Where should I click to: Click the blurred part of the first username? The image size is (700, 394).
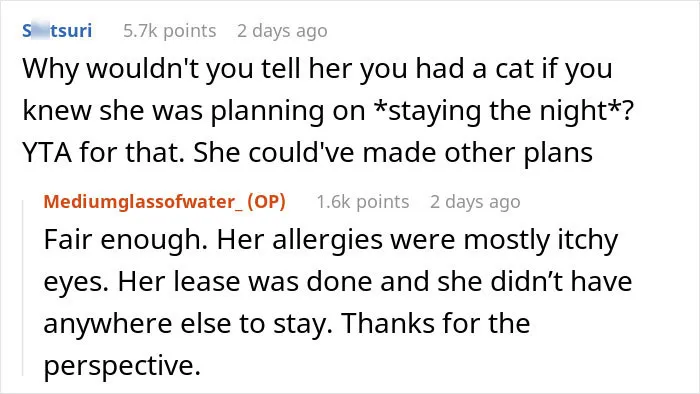(x=41, y=31)
